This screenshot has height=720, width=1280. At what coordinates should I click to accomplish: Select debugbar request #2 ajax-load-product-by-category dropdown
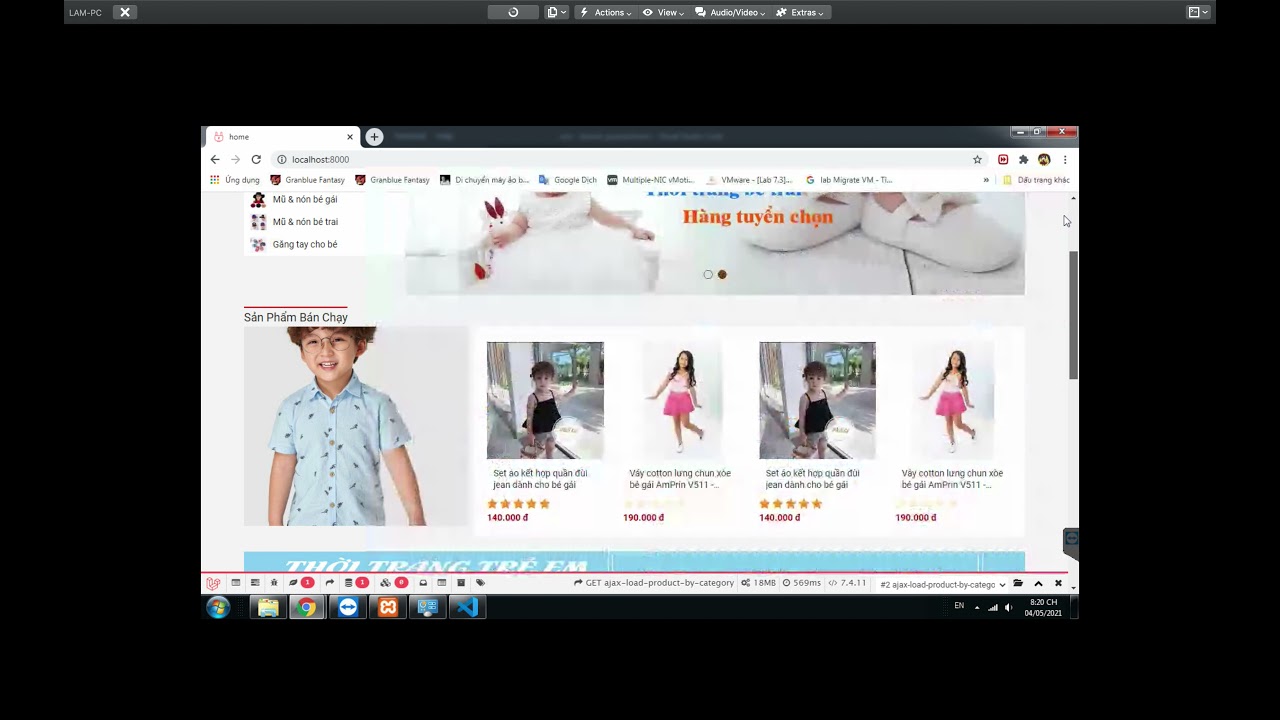pyautogui.click(x=943, y=584)
